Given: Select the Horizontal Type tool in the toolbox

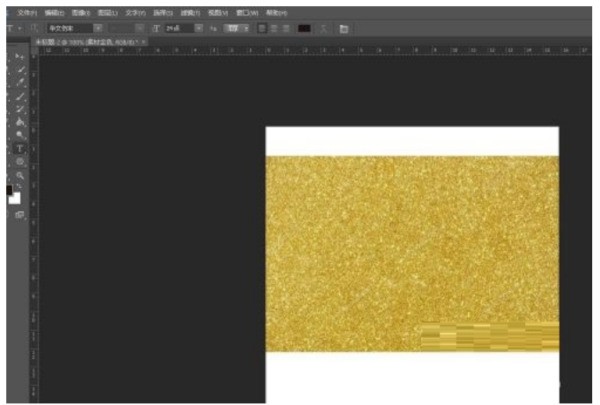Looking at the screenshot, I should click(x=19, y=148).
